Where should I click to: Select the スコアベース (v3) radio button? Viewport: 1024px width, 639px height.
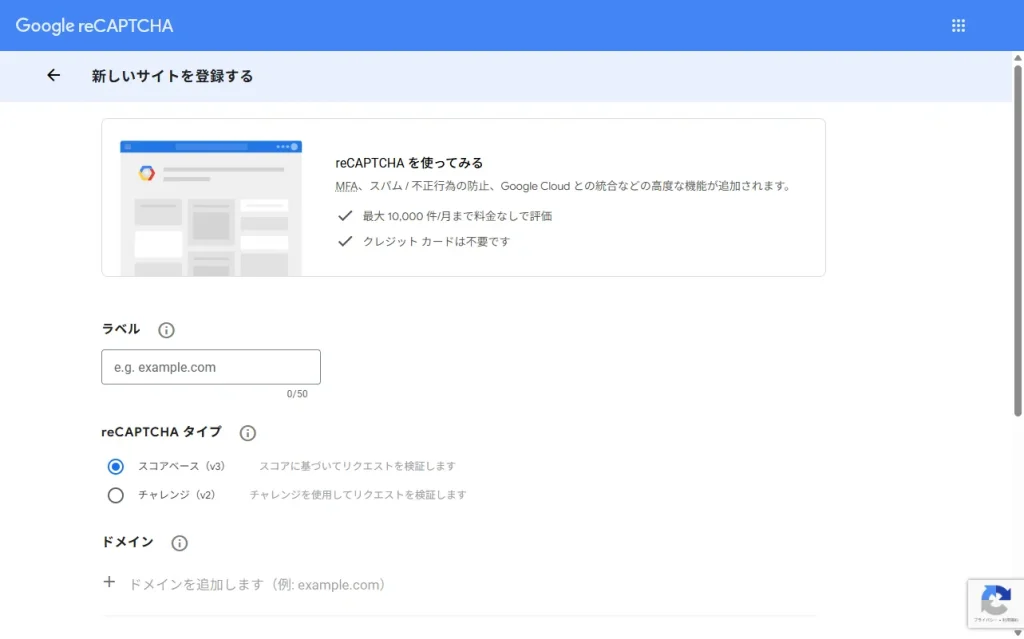point(116,467)
